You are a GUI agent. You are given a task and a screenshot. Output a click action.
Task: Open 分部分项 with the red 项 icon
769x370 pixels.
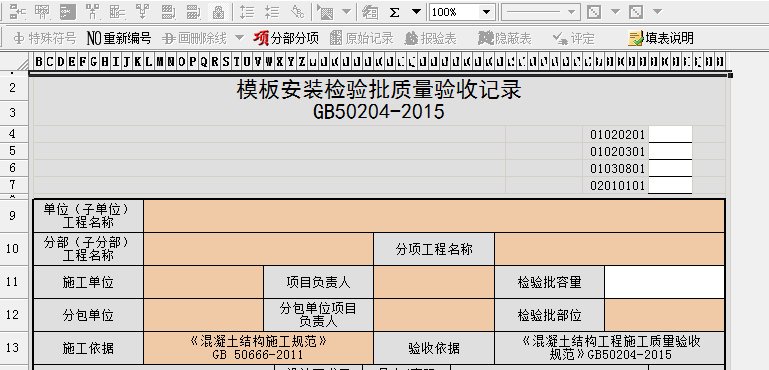[x=286, y=38]
